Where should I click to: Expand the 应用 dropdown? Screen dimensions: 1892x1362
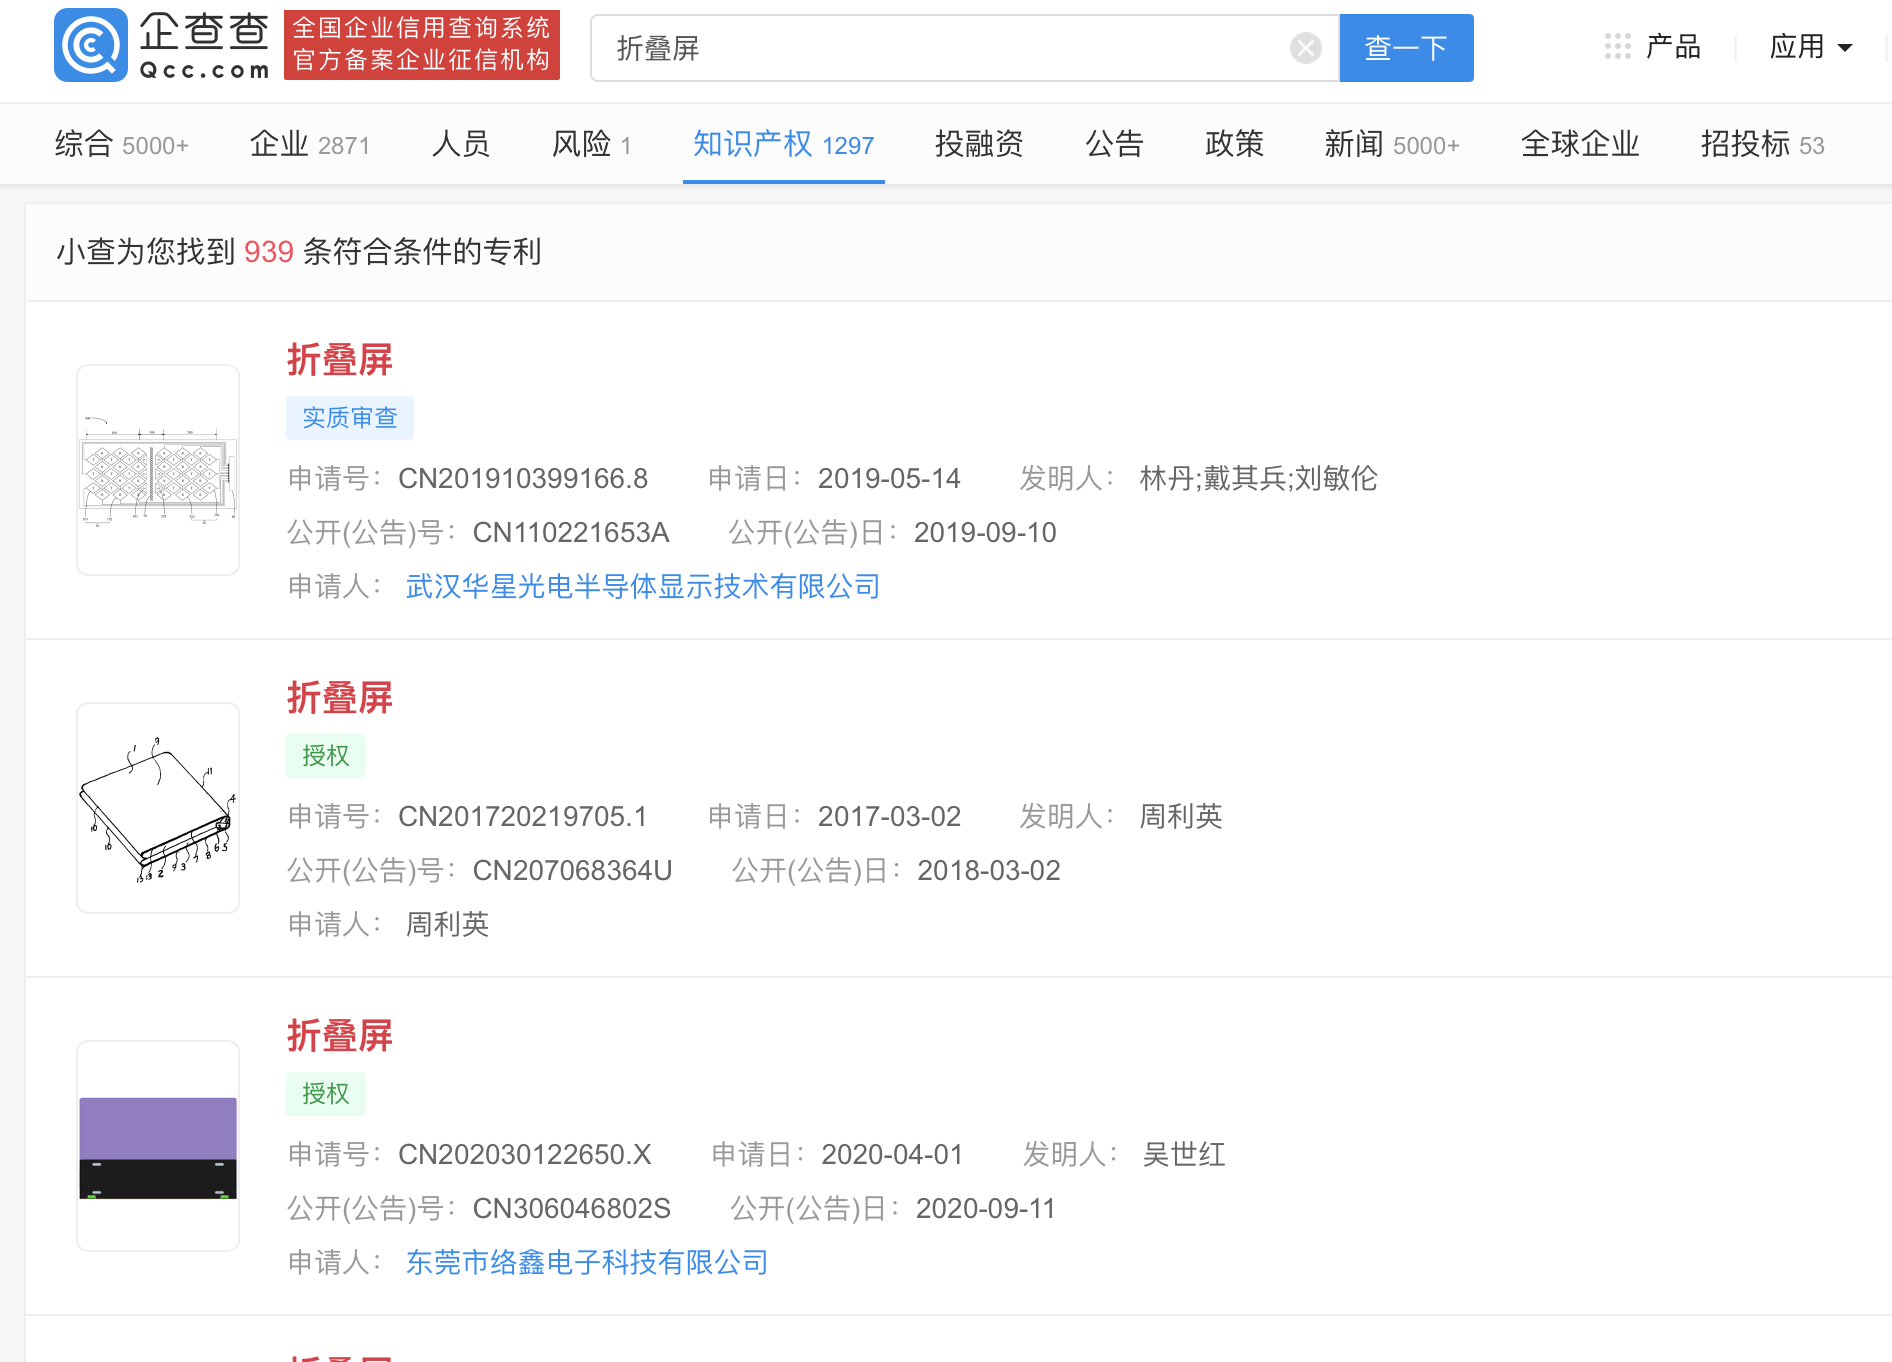point(1810,46)
